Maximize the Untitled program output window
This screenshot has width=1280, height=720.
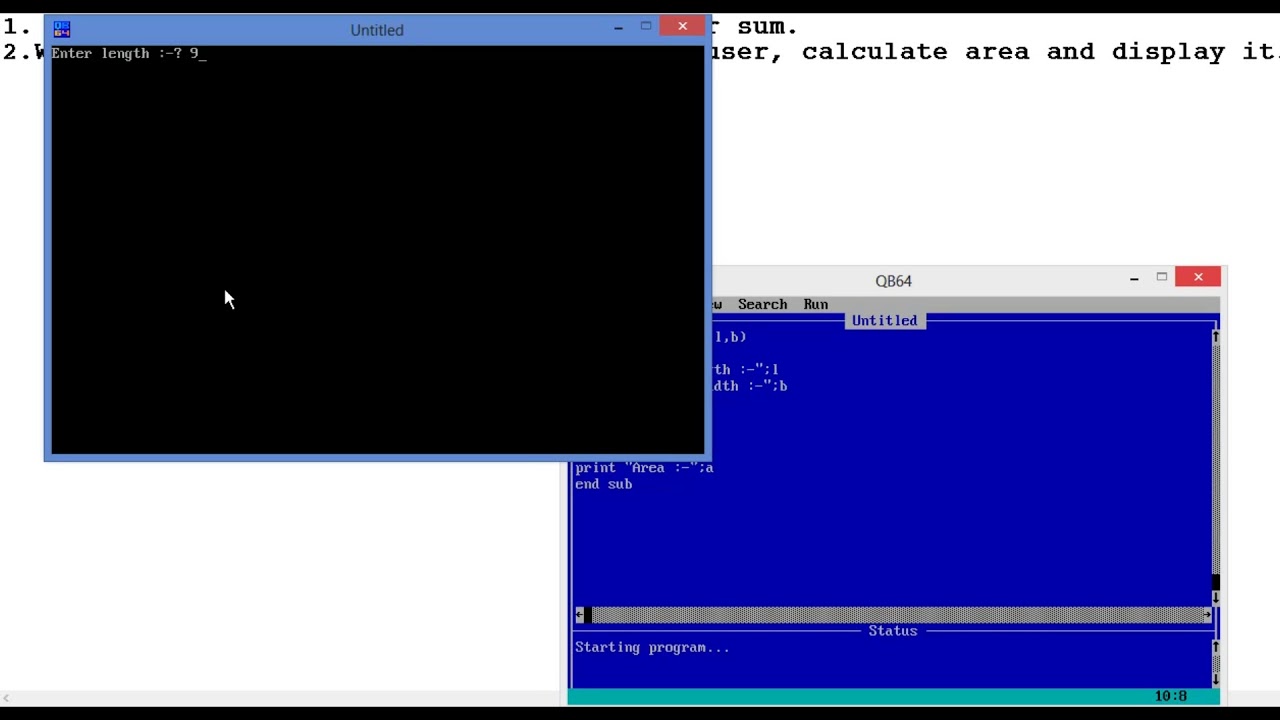pos(646,27)
